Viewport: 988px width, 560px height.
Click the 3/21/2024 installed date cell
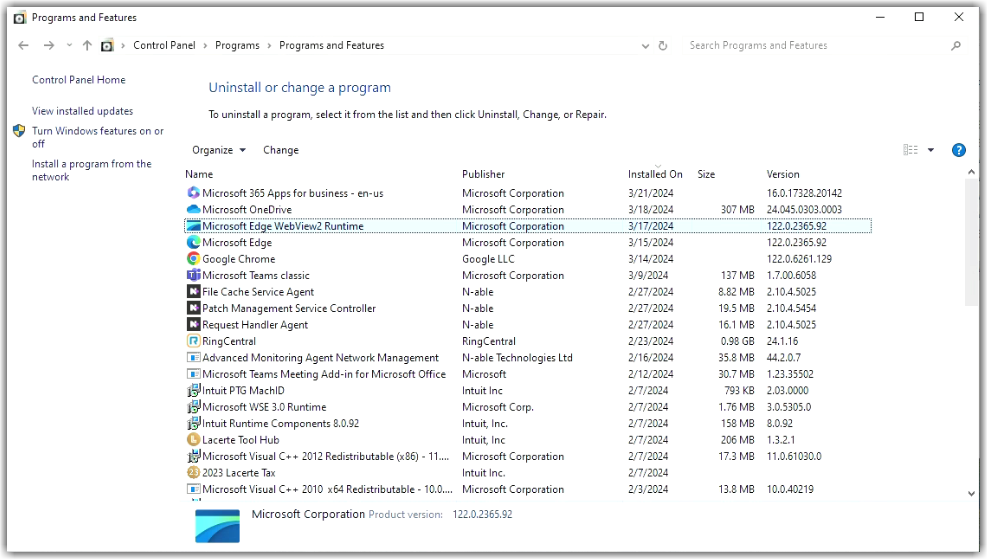[651, 193]
